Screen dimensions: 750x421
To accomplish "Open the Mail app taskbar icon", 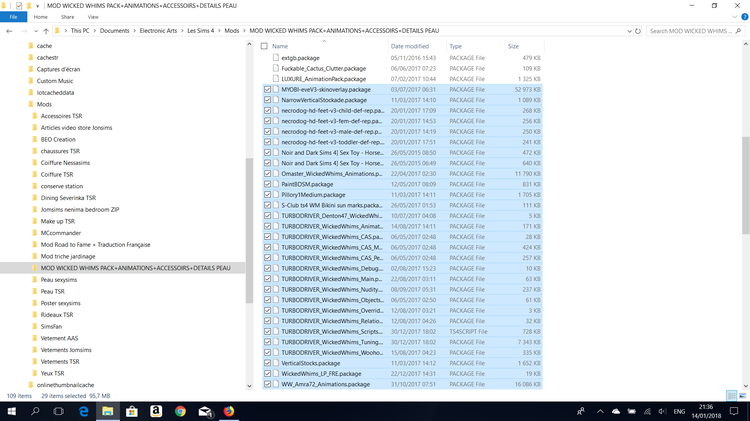I will pos(205,411).
